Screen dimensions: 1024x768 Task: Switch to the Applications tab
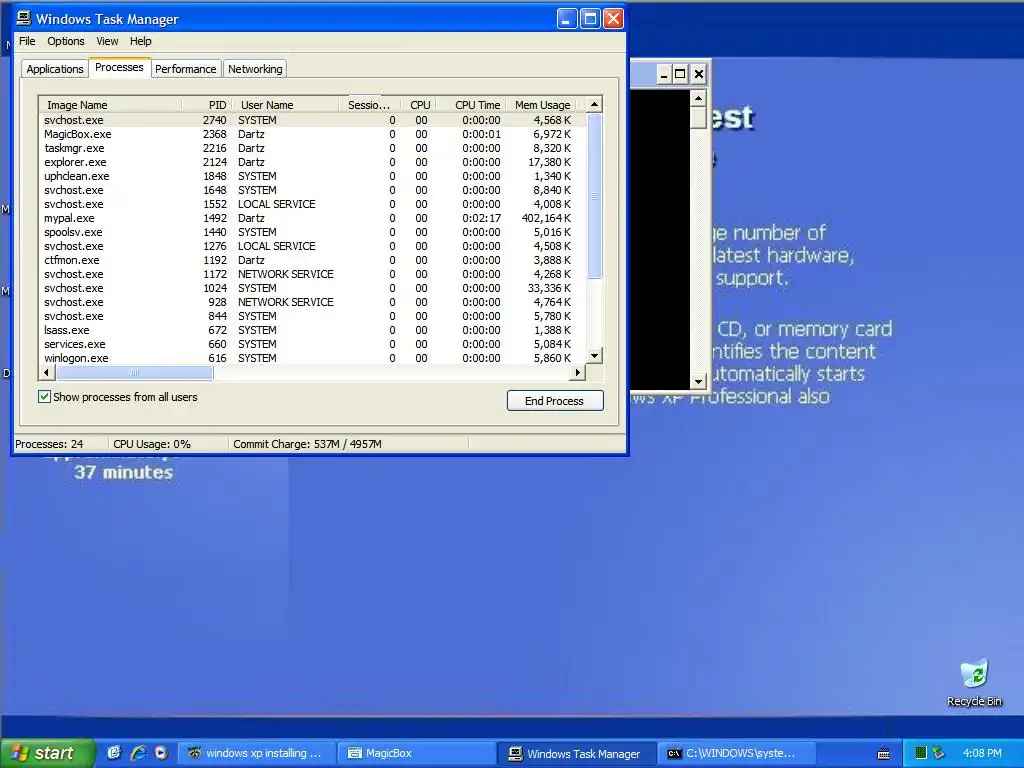[x=55, y=69]
